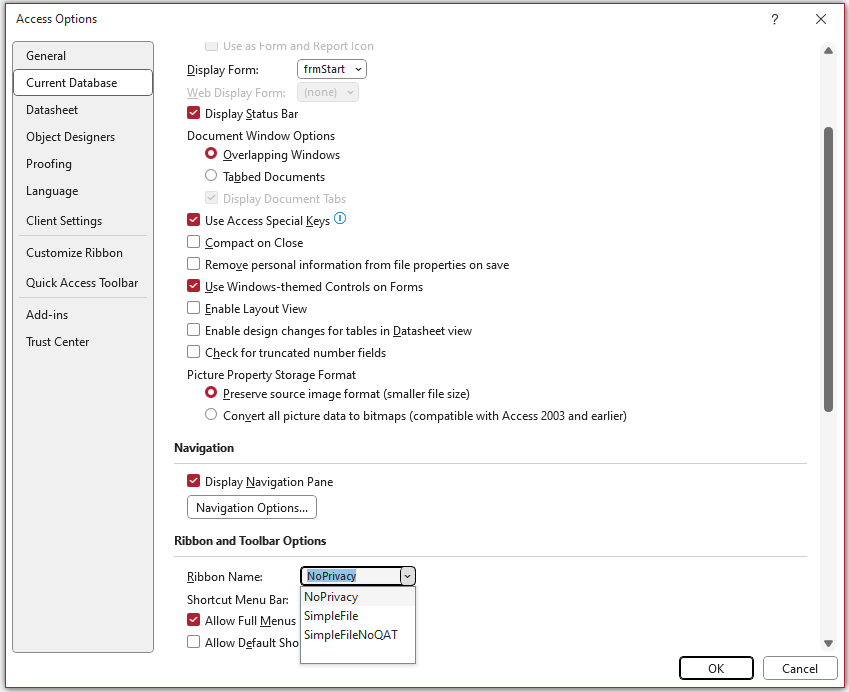Click the scroll down arrow

[x=828, y=643]
